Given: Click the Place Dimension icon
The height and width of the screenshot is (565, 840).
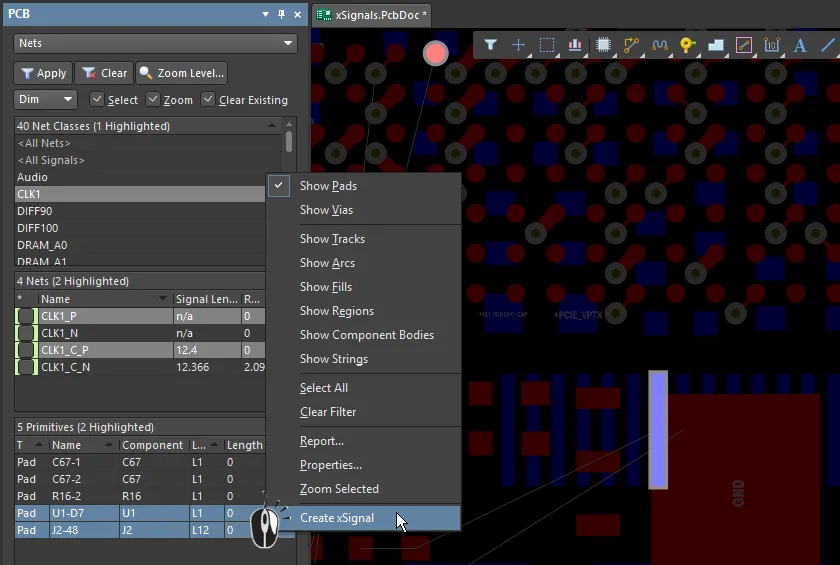Looking at the screenshot, I should (772, 45).
